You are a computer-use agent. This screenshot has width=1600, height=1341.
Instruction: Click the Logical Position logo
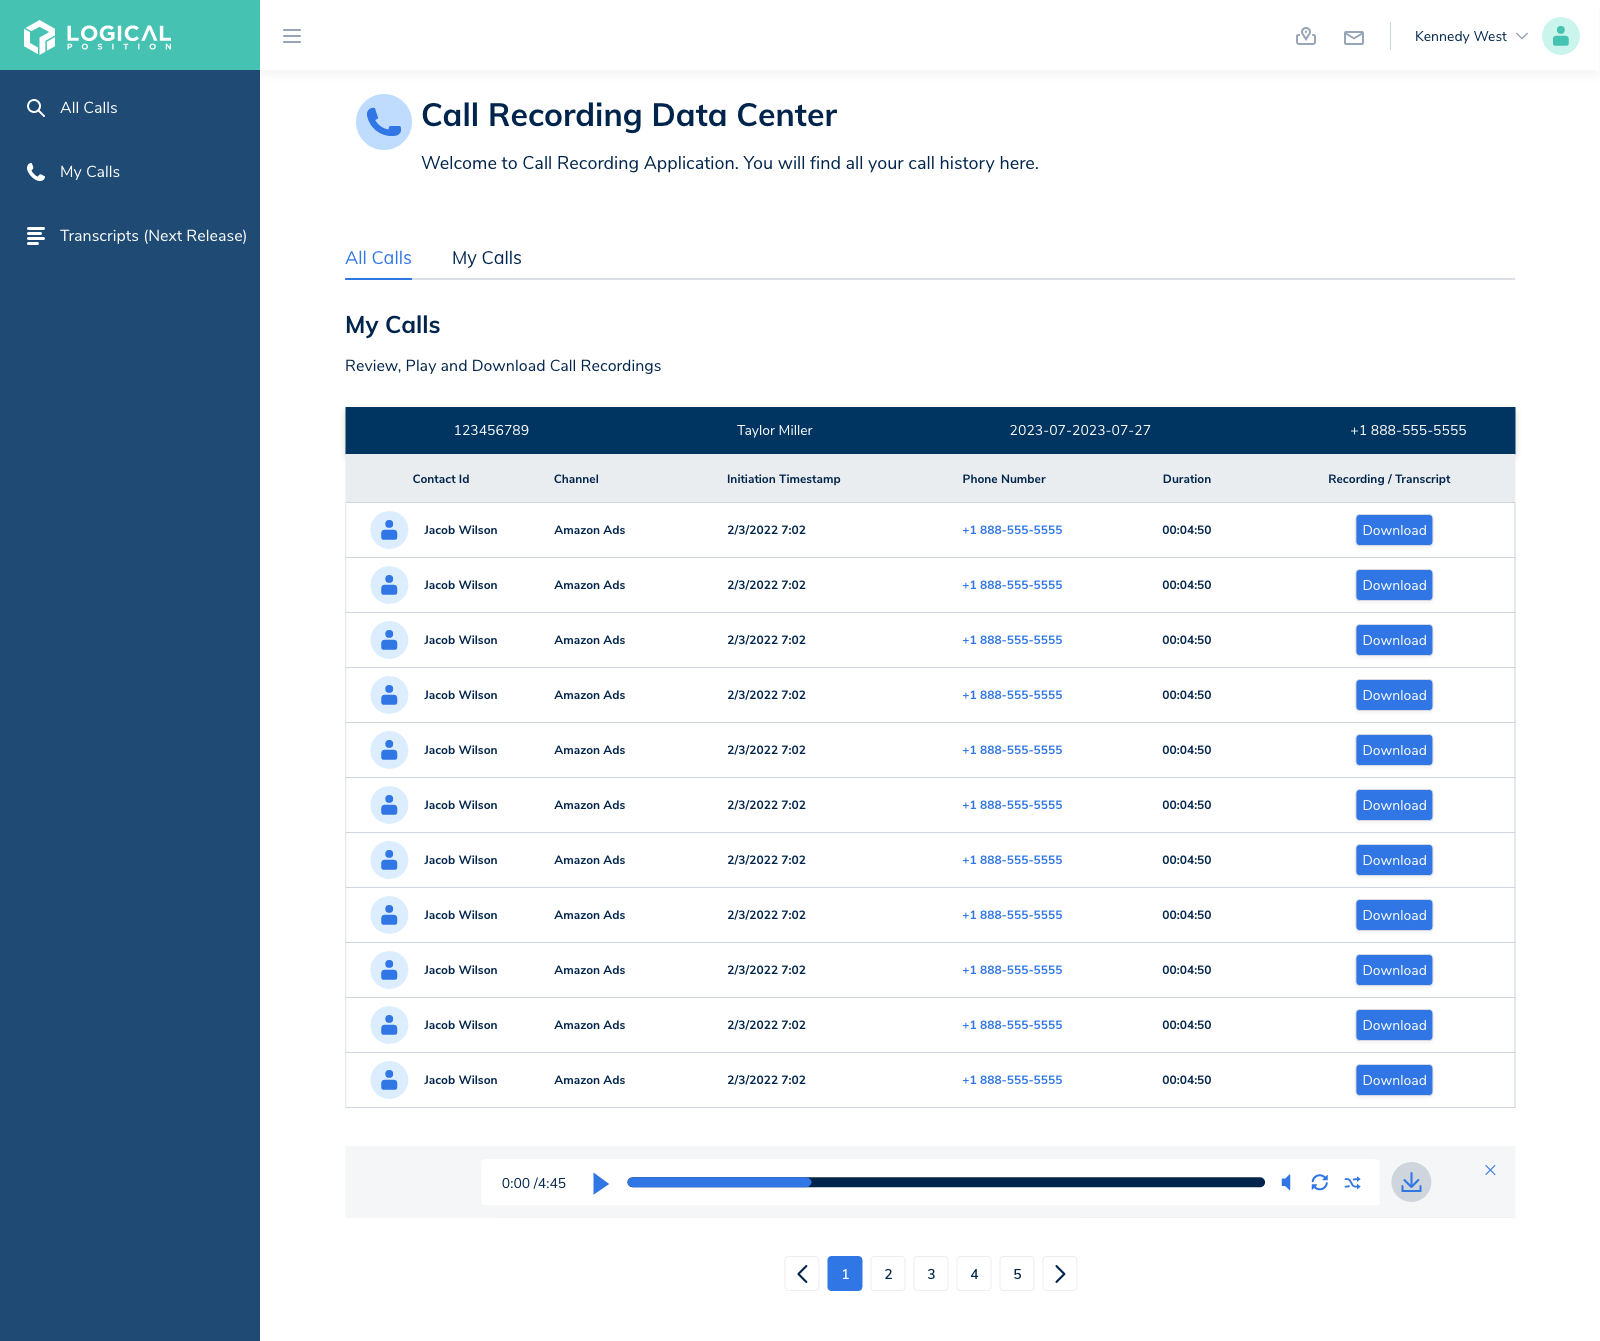coord(98,36)
